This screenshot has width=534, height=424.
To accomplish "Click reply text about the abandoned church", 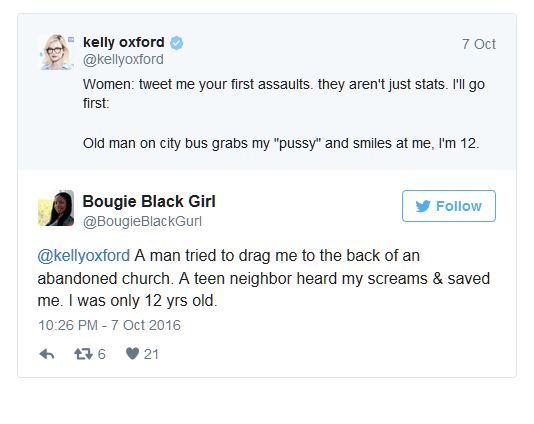I will click(264, 278).
